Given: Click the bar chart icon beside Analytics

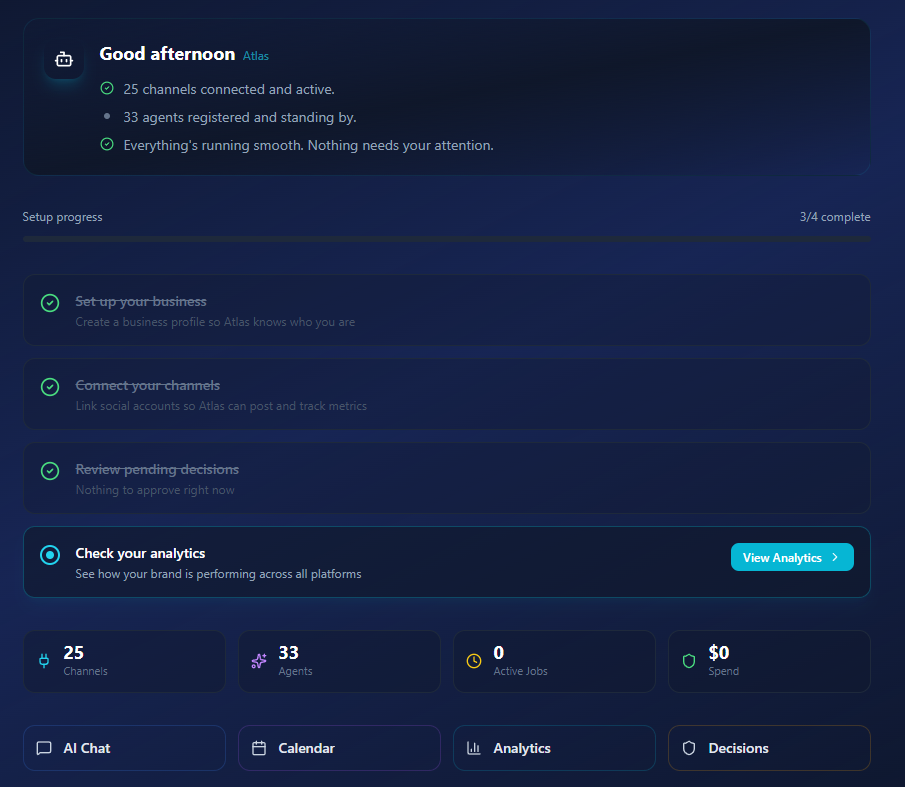Looking at the screenshot, I should [x=472, y=747].
